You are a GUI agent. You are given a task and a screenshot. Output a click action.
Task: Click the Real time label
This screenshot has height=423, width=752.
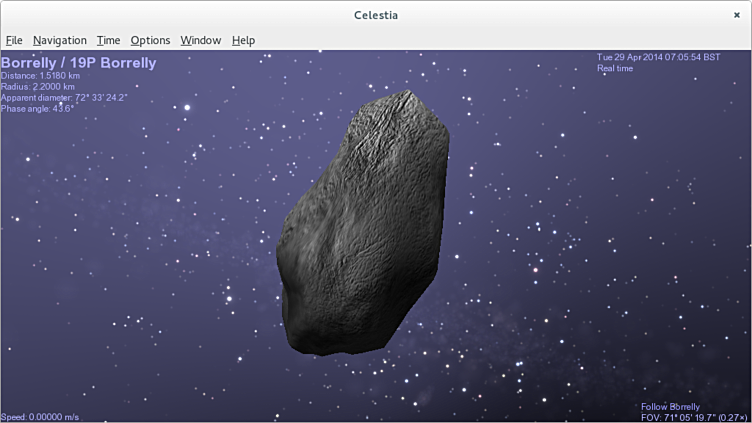tap(615, 68)
